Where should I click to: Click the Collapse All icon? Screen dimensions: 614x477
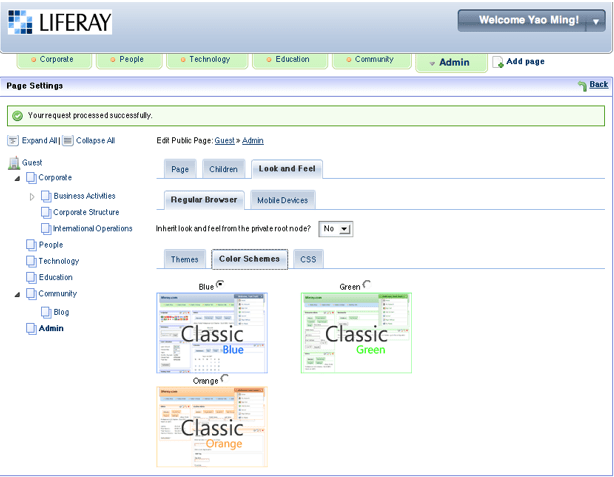[67, 141]
